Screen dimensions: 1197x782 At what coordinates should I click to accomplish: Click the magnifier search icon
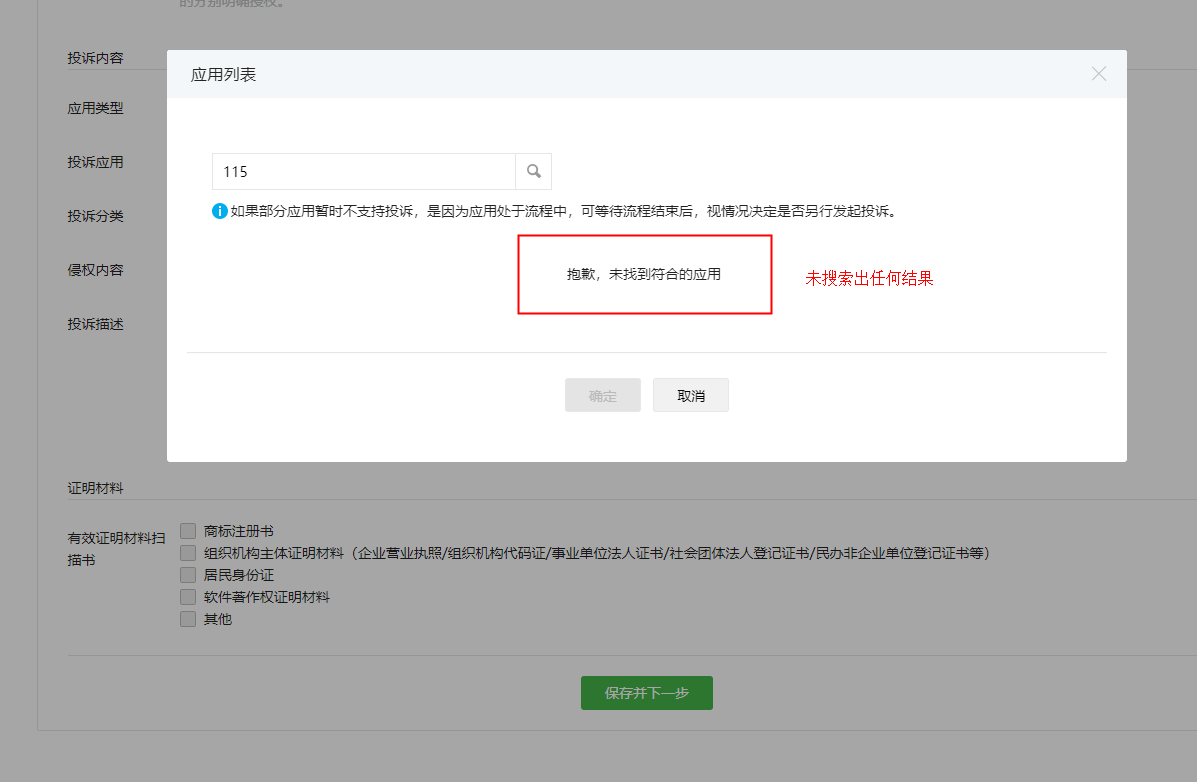point(534,171)
